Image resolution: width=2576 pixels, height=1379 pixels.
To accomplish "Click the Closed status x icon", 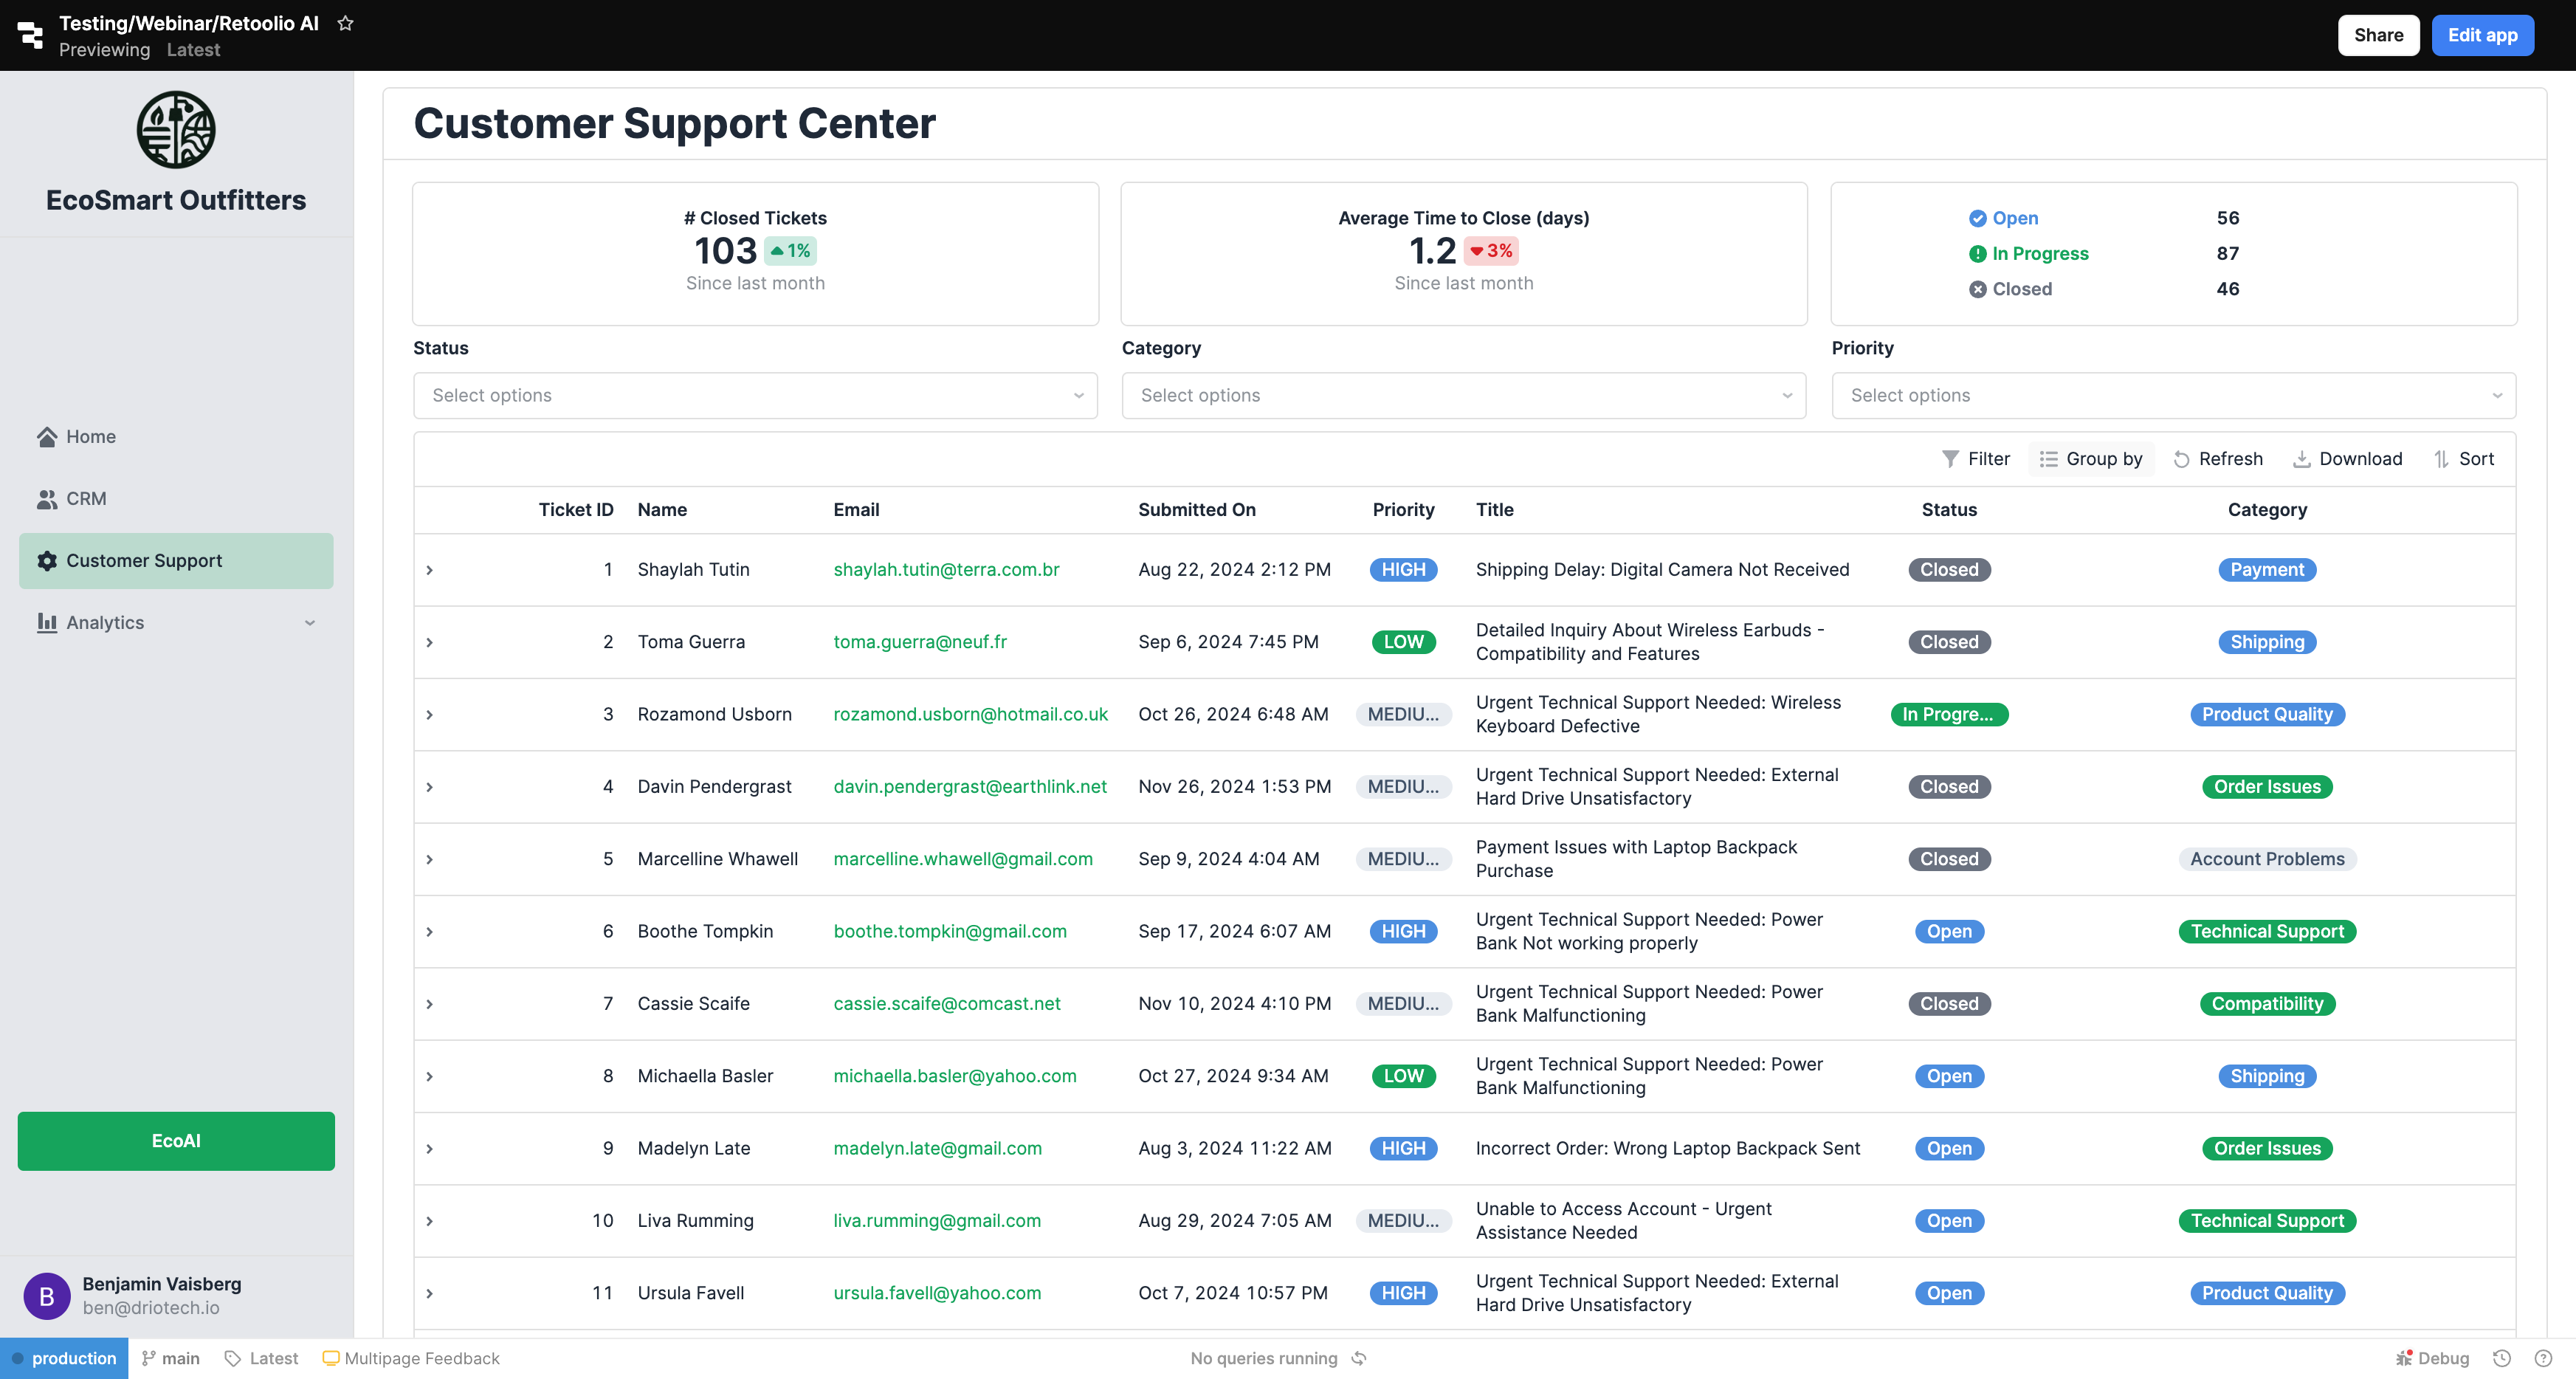I will tap(1977, 289).
